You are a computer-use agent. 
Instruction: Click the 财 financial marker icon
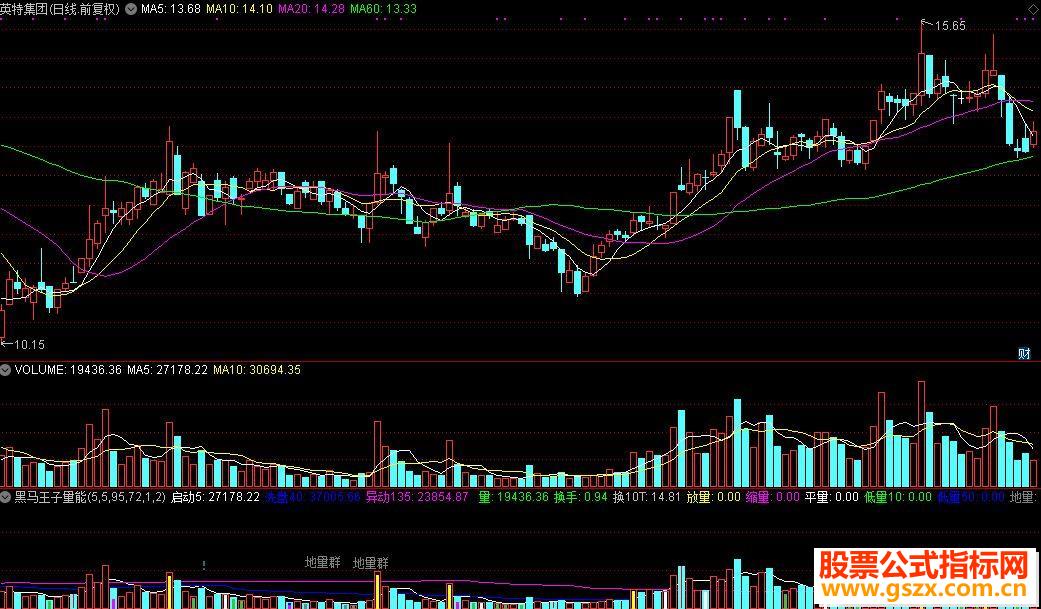coord(1024,353)
